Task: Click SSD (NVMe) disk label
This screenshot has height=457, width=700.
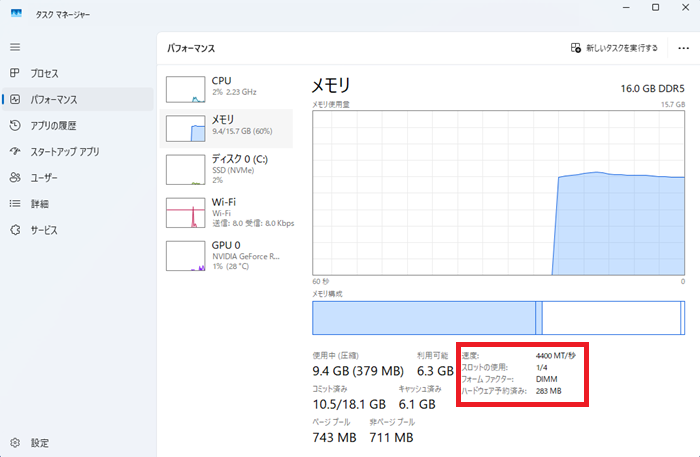Action: pyautogui.click(x=233, y=170)
